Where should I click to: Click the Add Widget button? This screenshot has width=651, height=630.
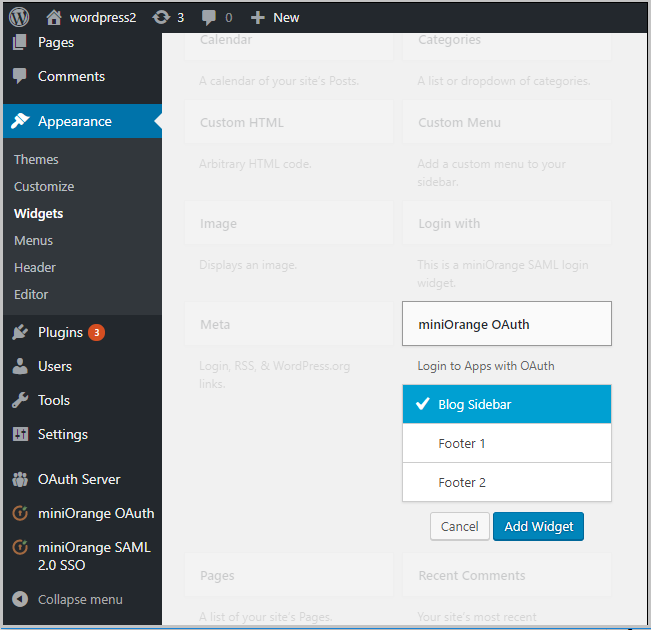[x=538, y=526]
